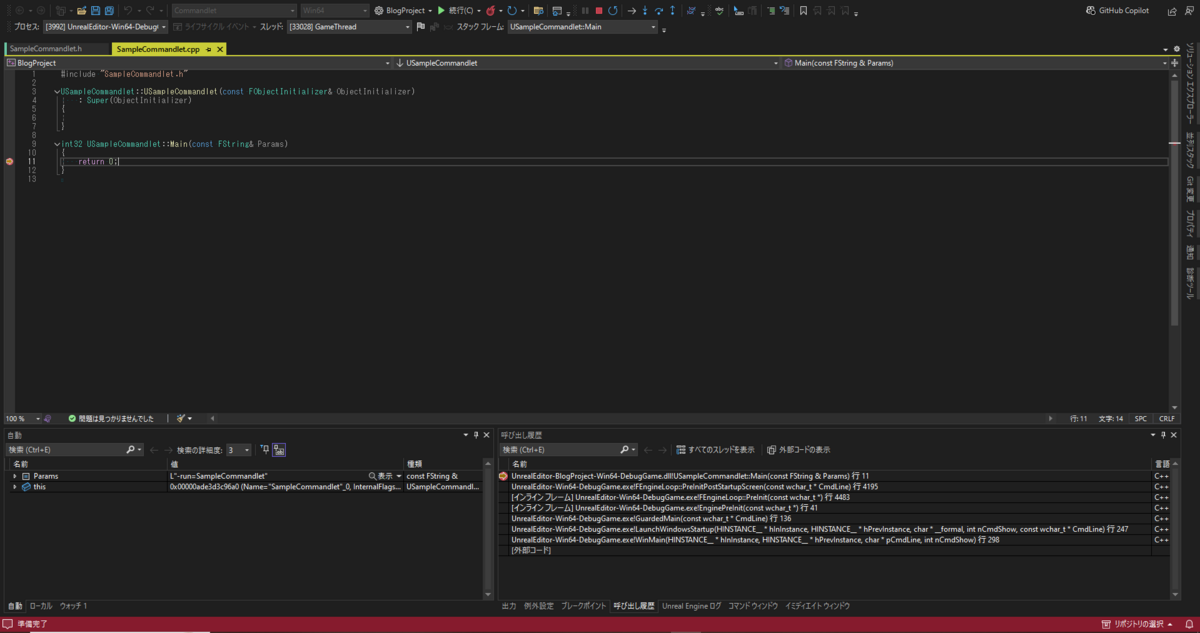Step into the next statement
This screenshot has width=1200, height=633.
(645, 10)
